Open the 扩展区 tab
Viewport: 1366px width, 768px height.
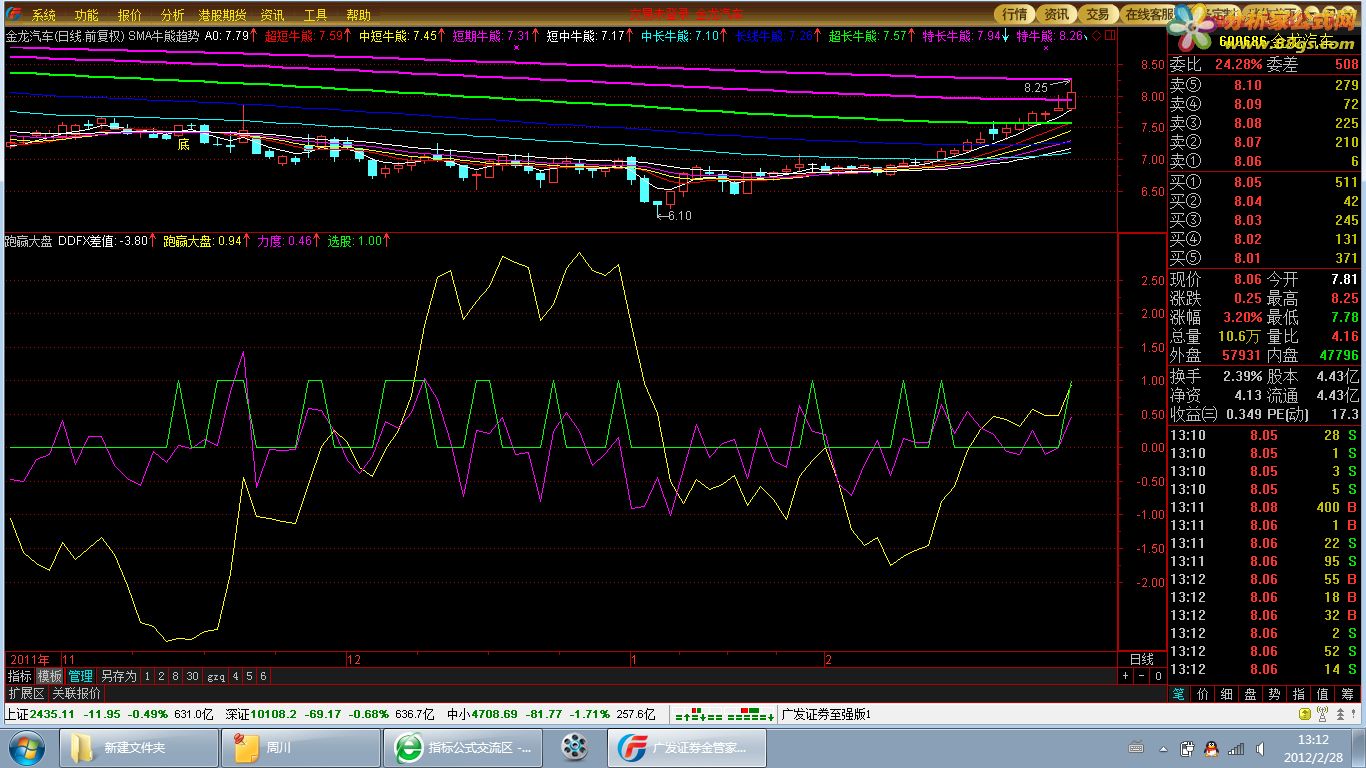(26, 693)
